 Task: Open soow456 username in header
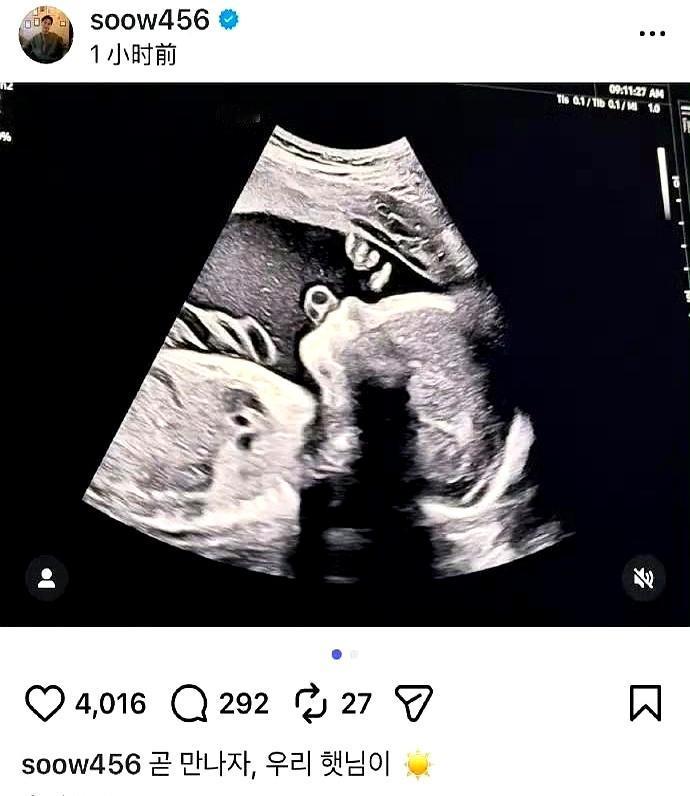tap(150, 20)
